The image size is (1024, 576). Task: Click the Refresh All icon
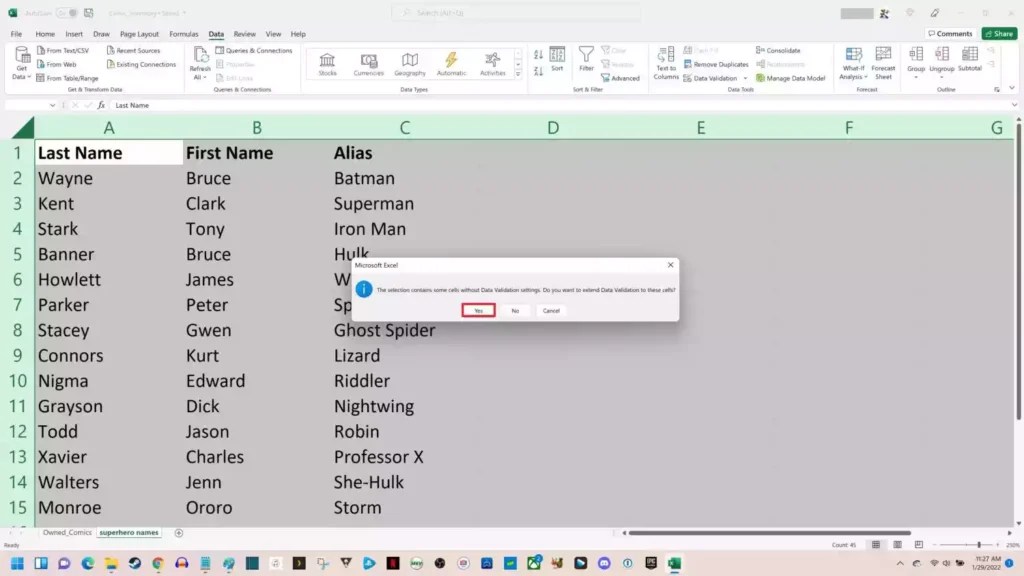pyautogui.click(x=200, y=58)
